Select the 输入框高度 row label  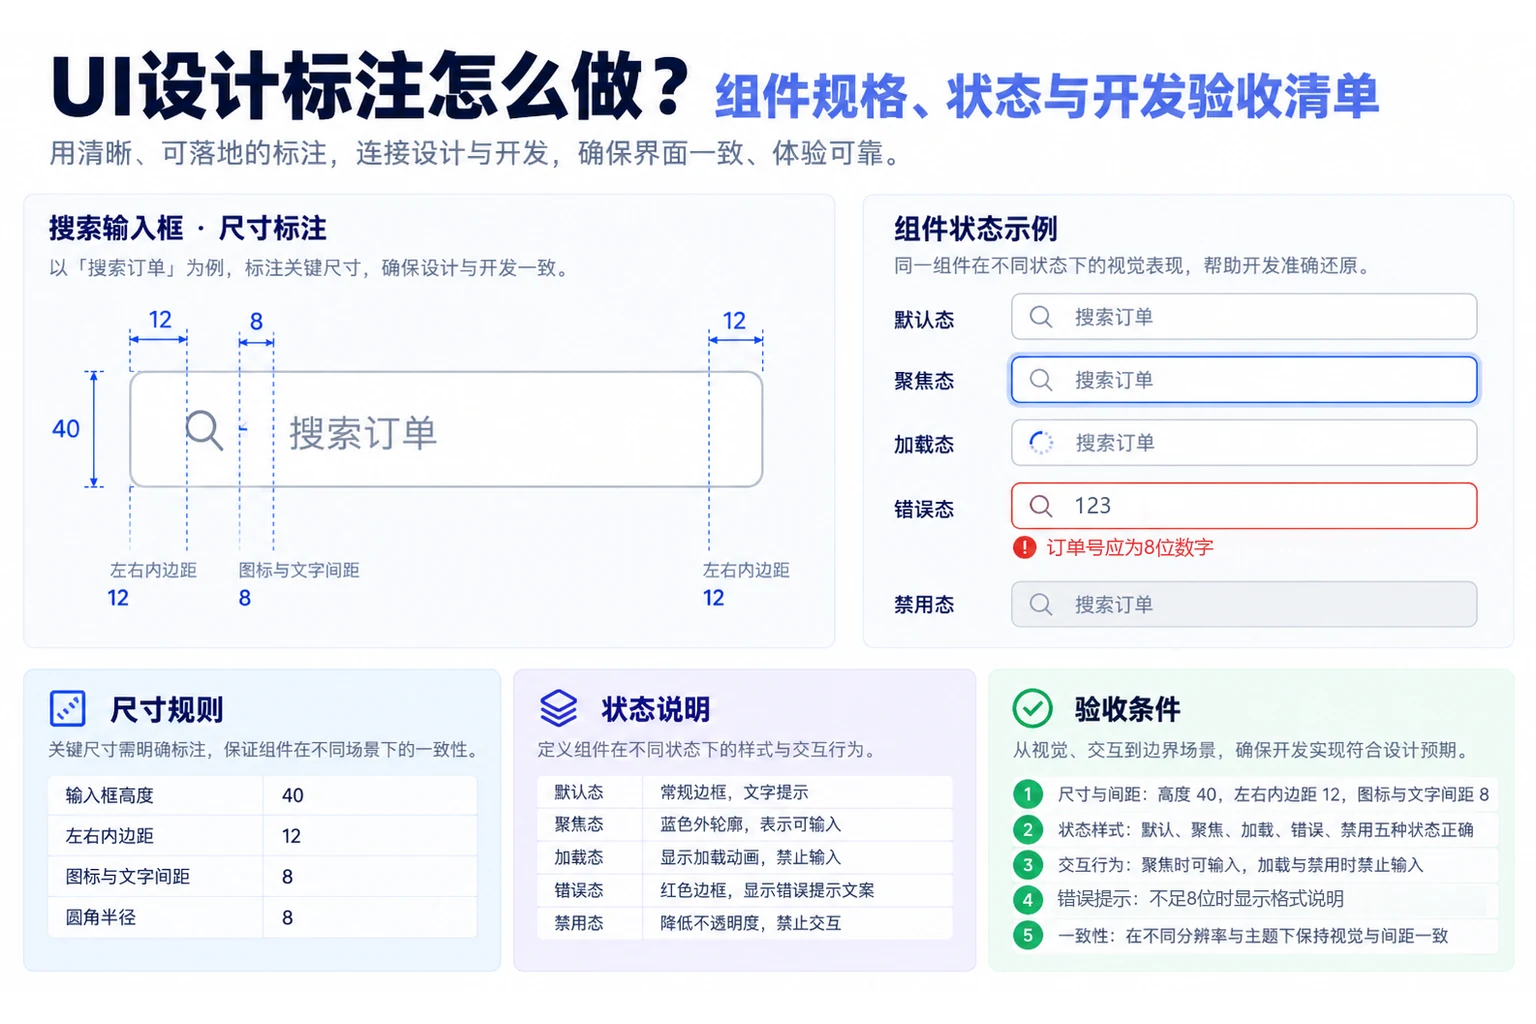(x=110, y=795)
